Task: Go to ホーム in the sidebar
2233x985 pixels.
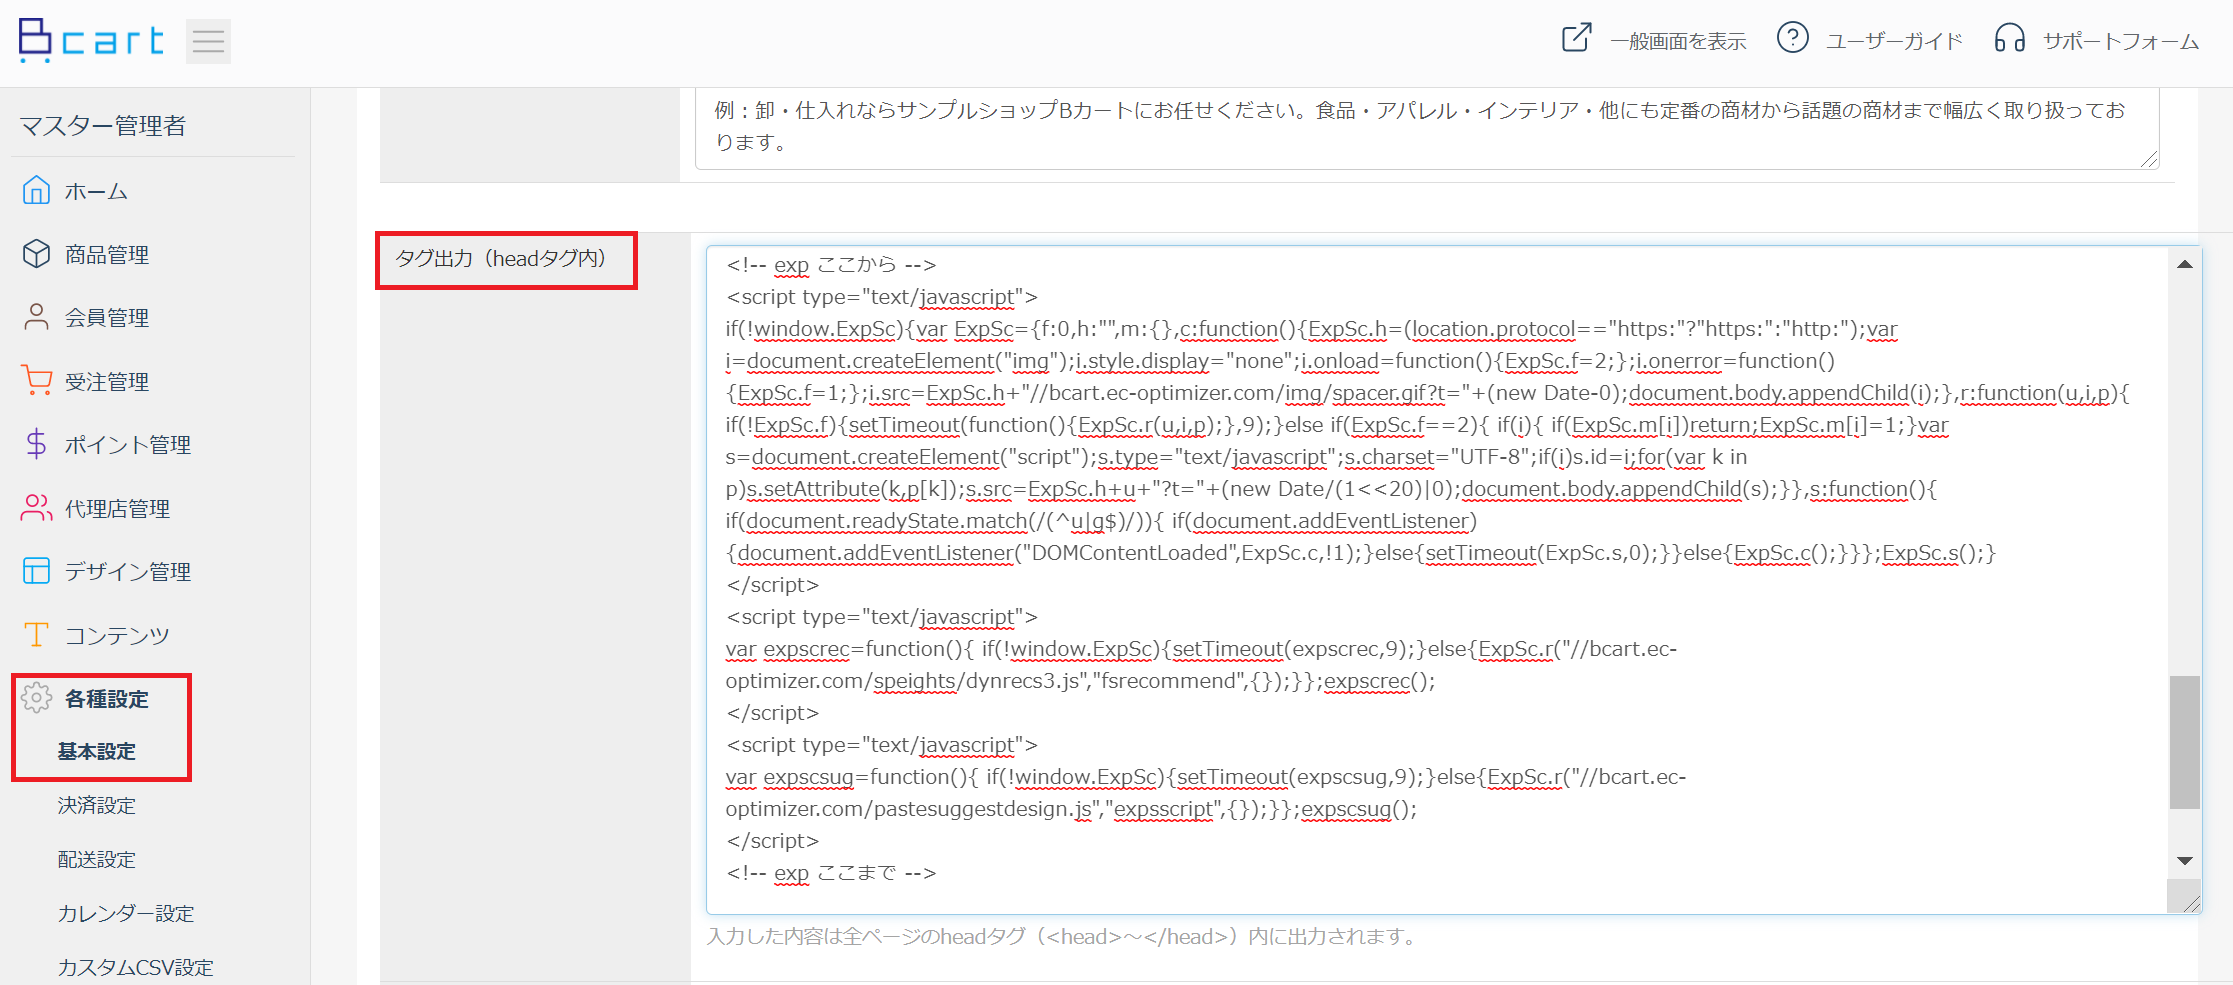Action: point(96,191)
